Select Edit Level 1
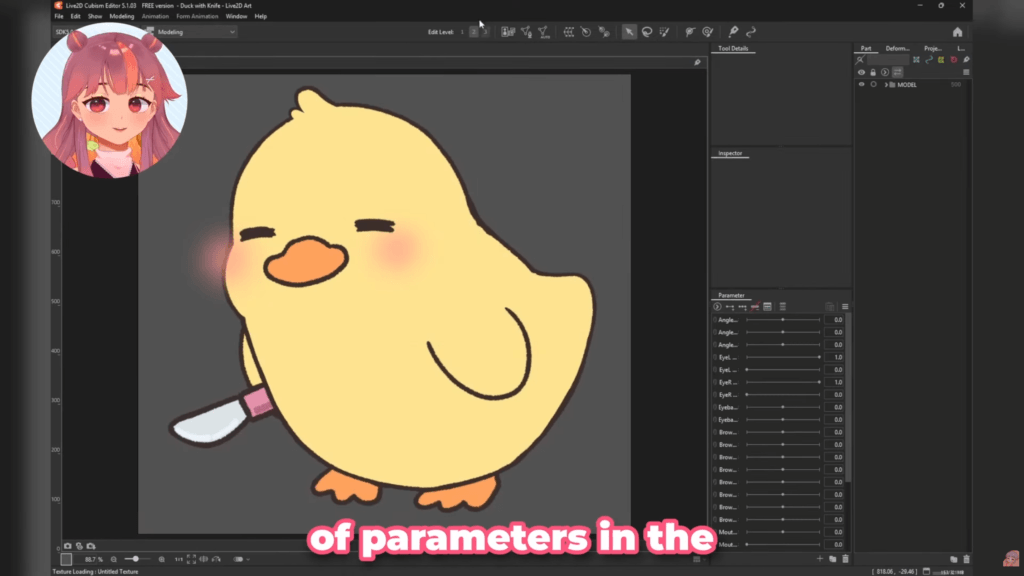1024x576 pixels. [x=462, y=31]
